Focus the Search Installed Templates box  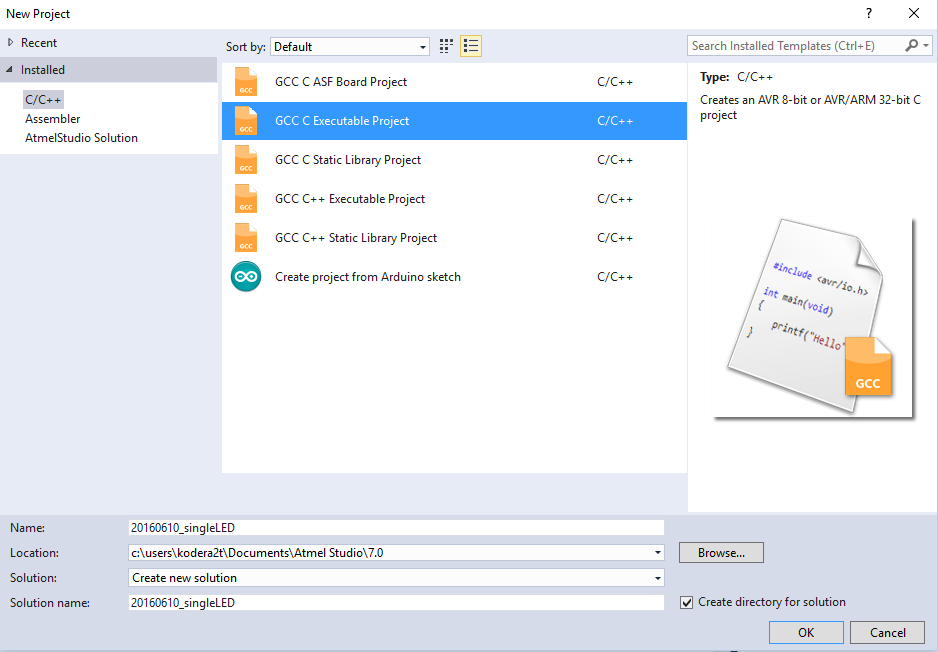coord(796,45)
